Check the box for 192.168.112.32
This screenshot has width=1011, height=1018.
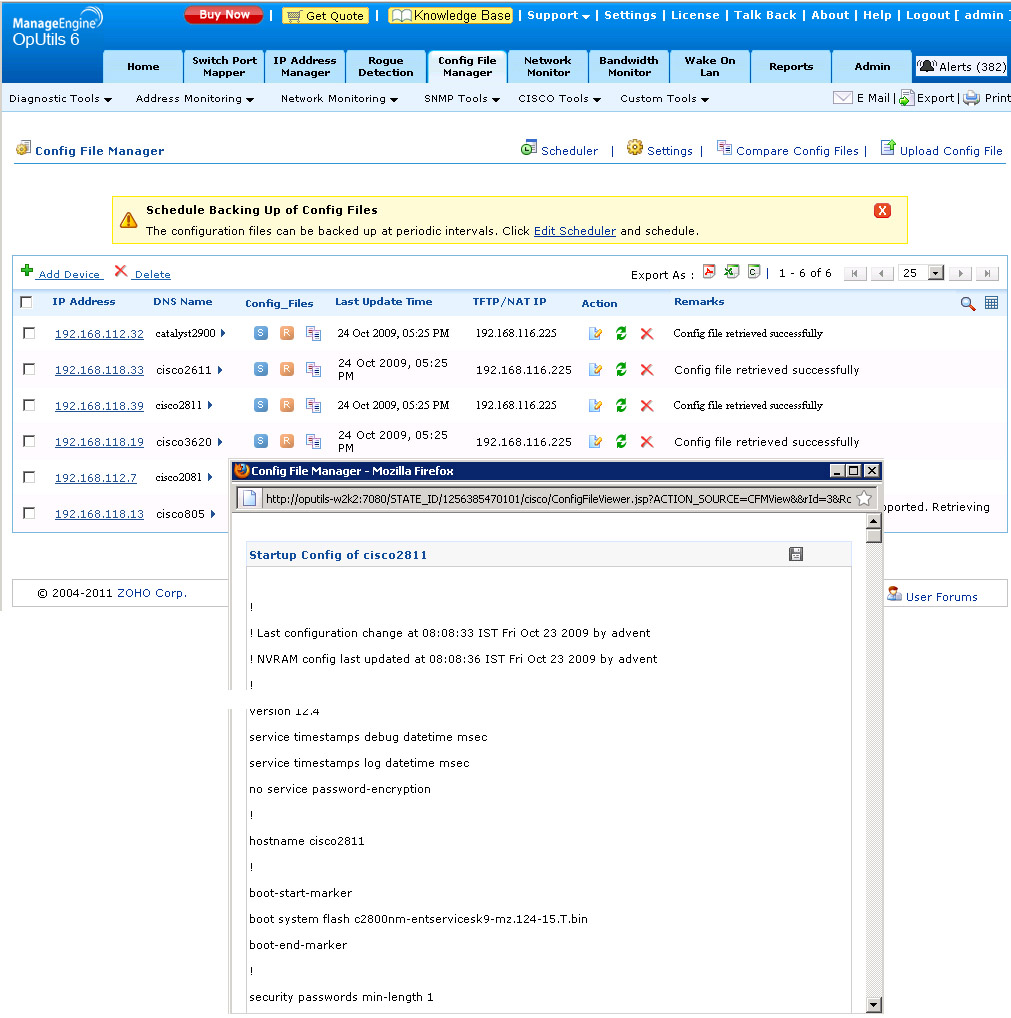point(29,333)
